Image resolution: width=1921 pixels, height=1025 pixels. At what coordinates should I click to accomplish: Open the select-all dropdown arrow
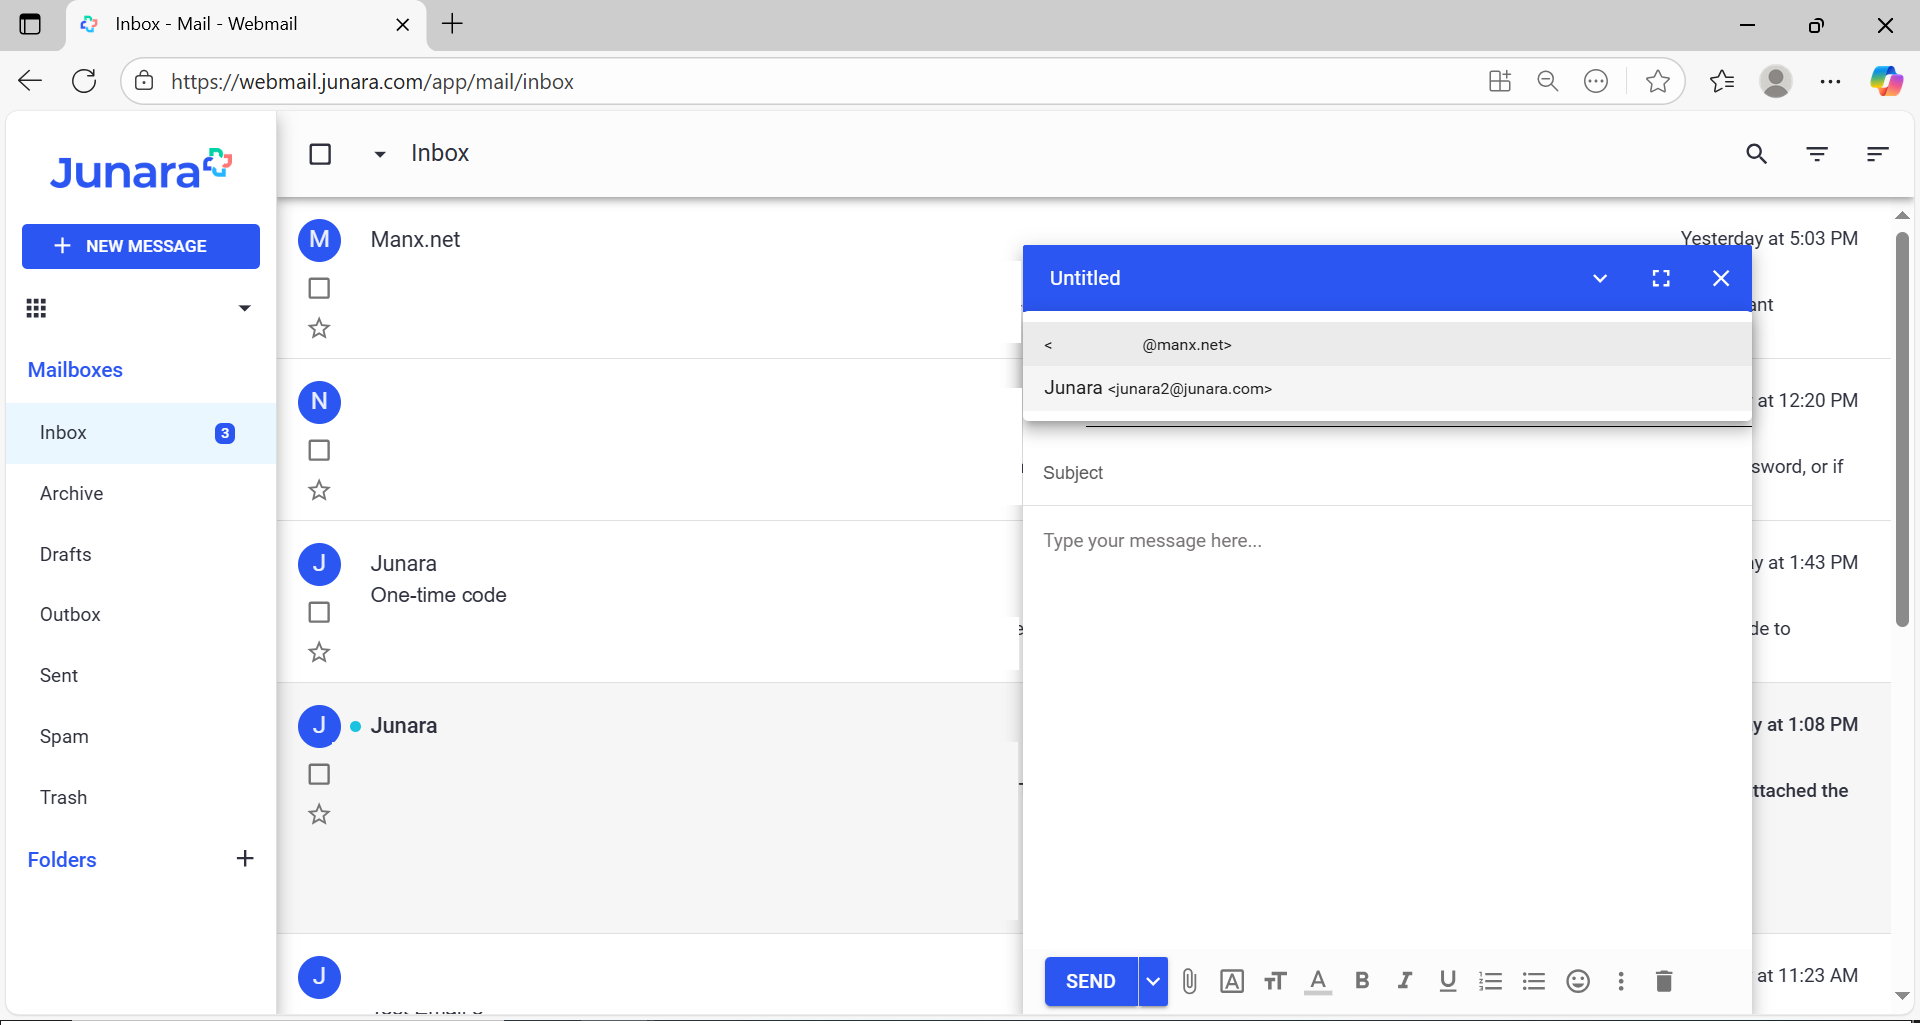point(380,154)
